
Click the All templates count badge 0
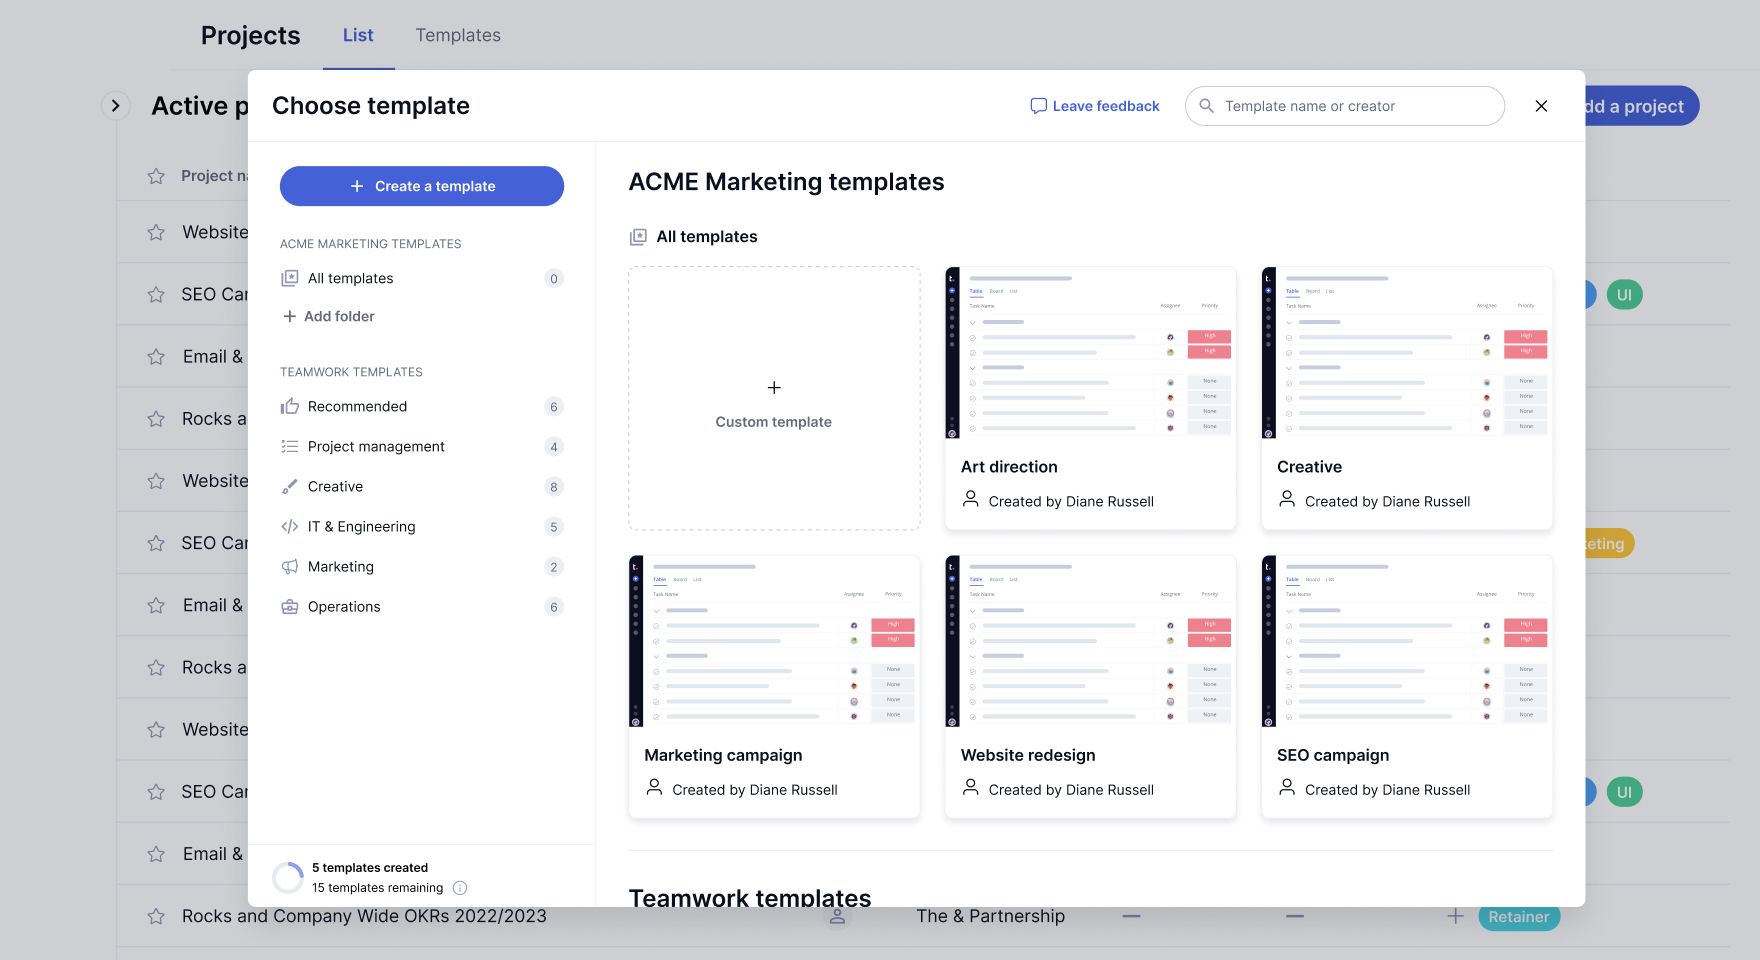(554, 278)
